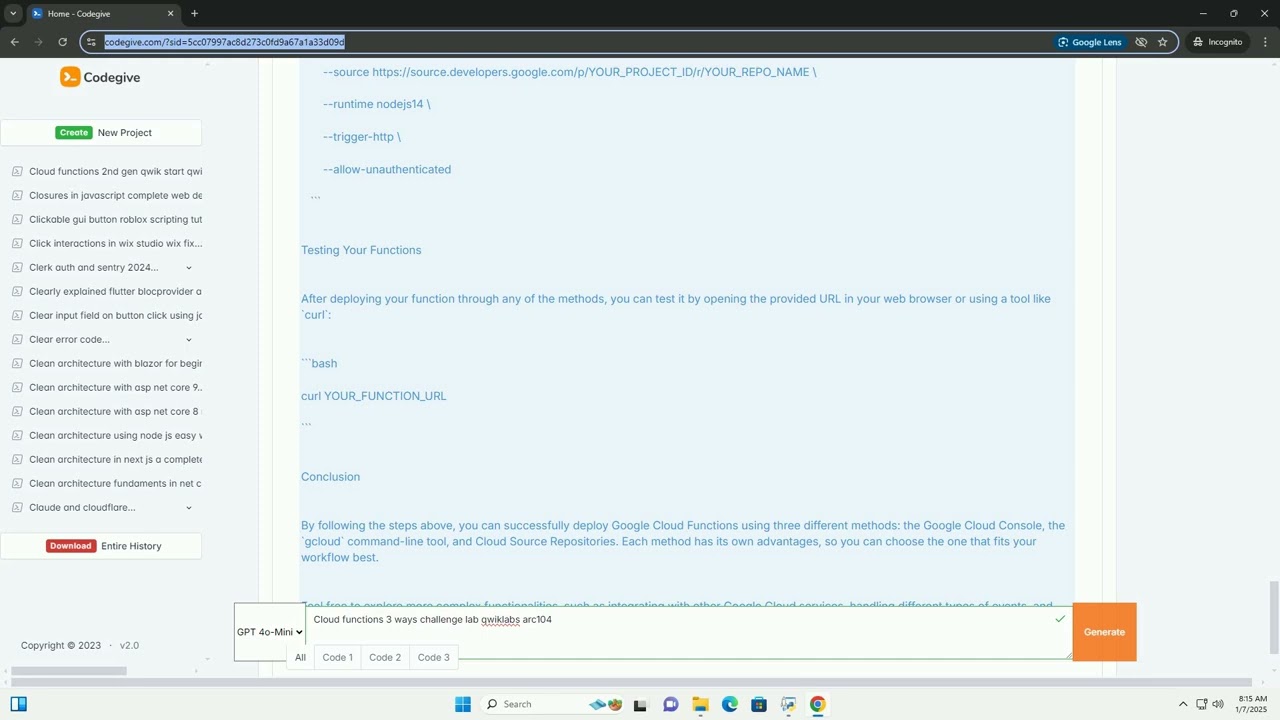Click the Incognito profile button
This screenshot has width=1280, height=720.
pos(1217,42)
